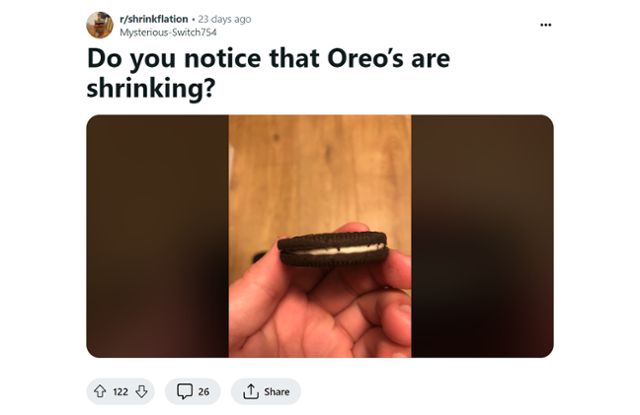Open the r/shrinkflation subreddit link

coord(153,19)
